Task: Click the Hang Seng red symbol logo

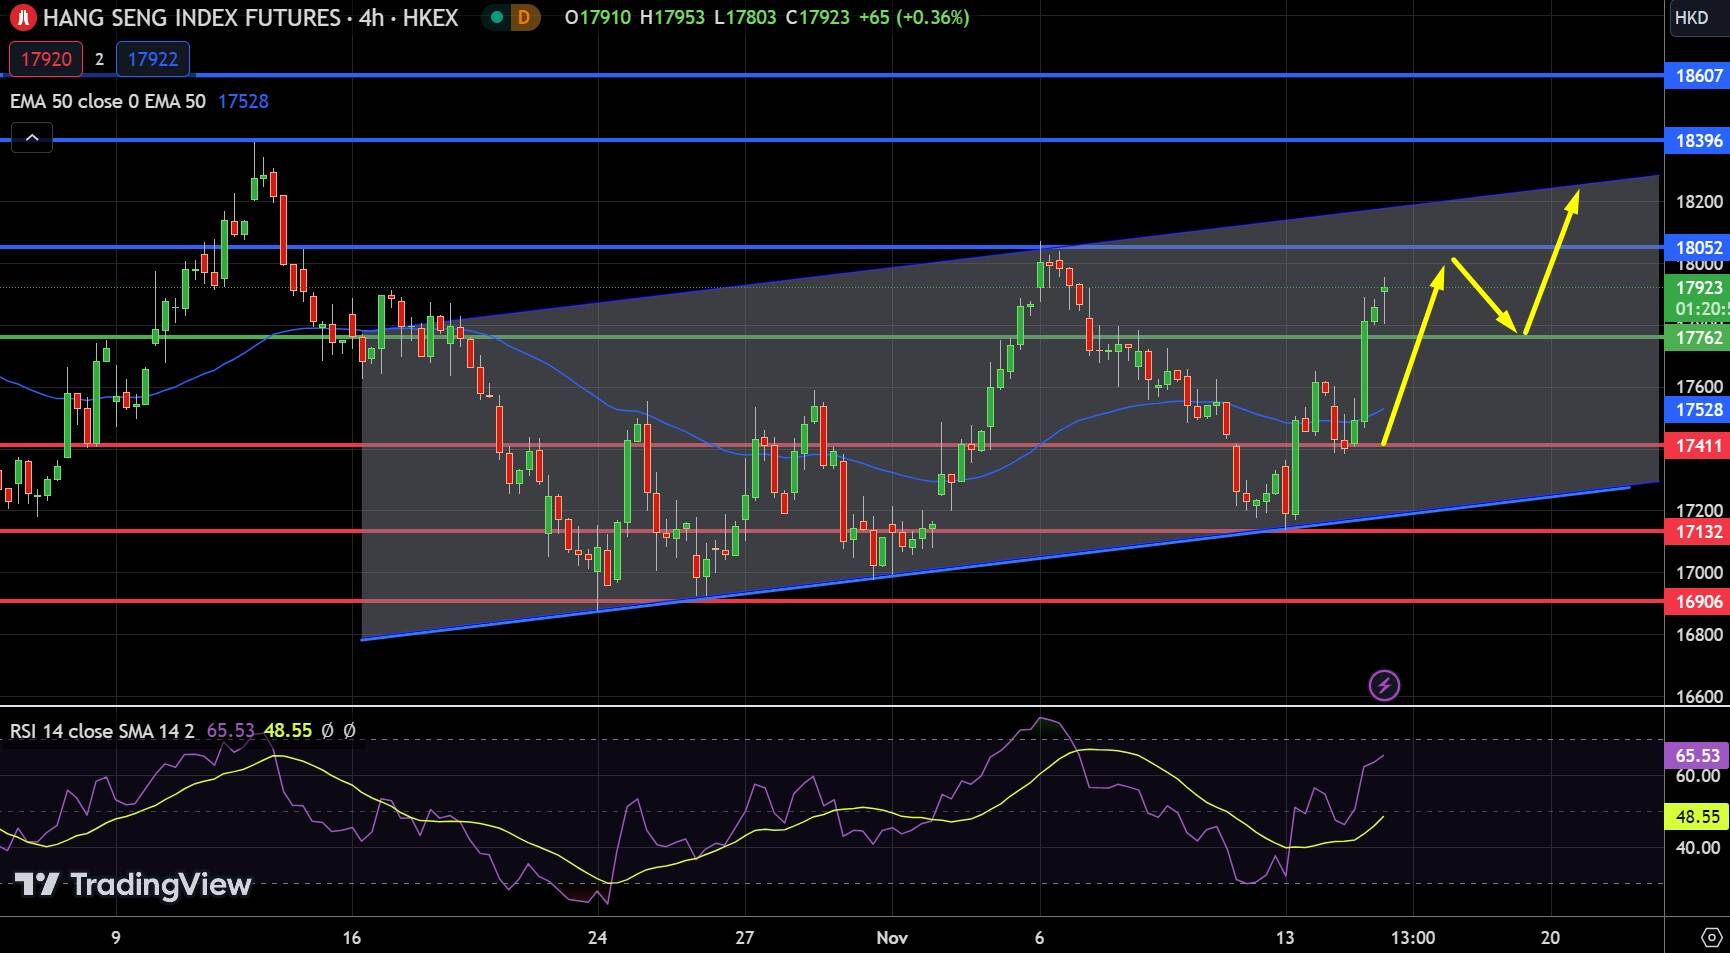Action: tap(22, 18)
